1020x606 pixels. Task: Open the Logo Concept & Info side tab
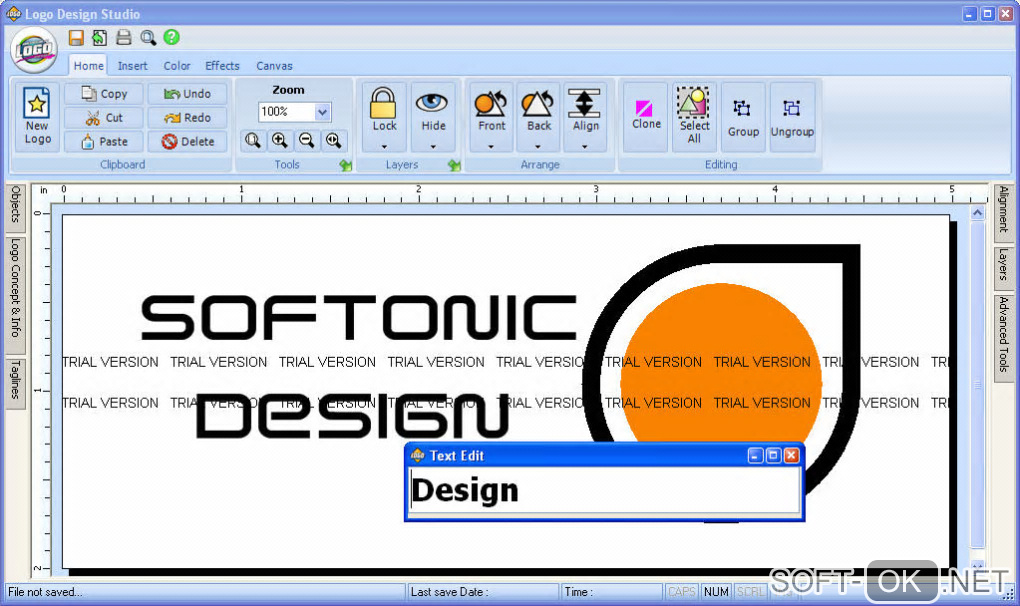tap(16, 294)
